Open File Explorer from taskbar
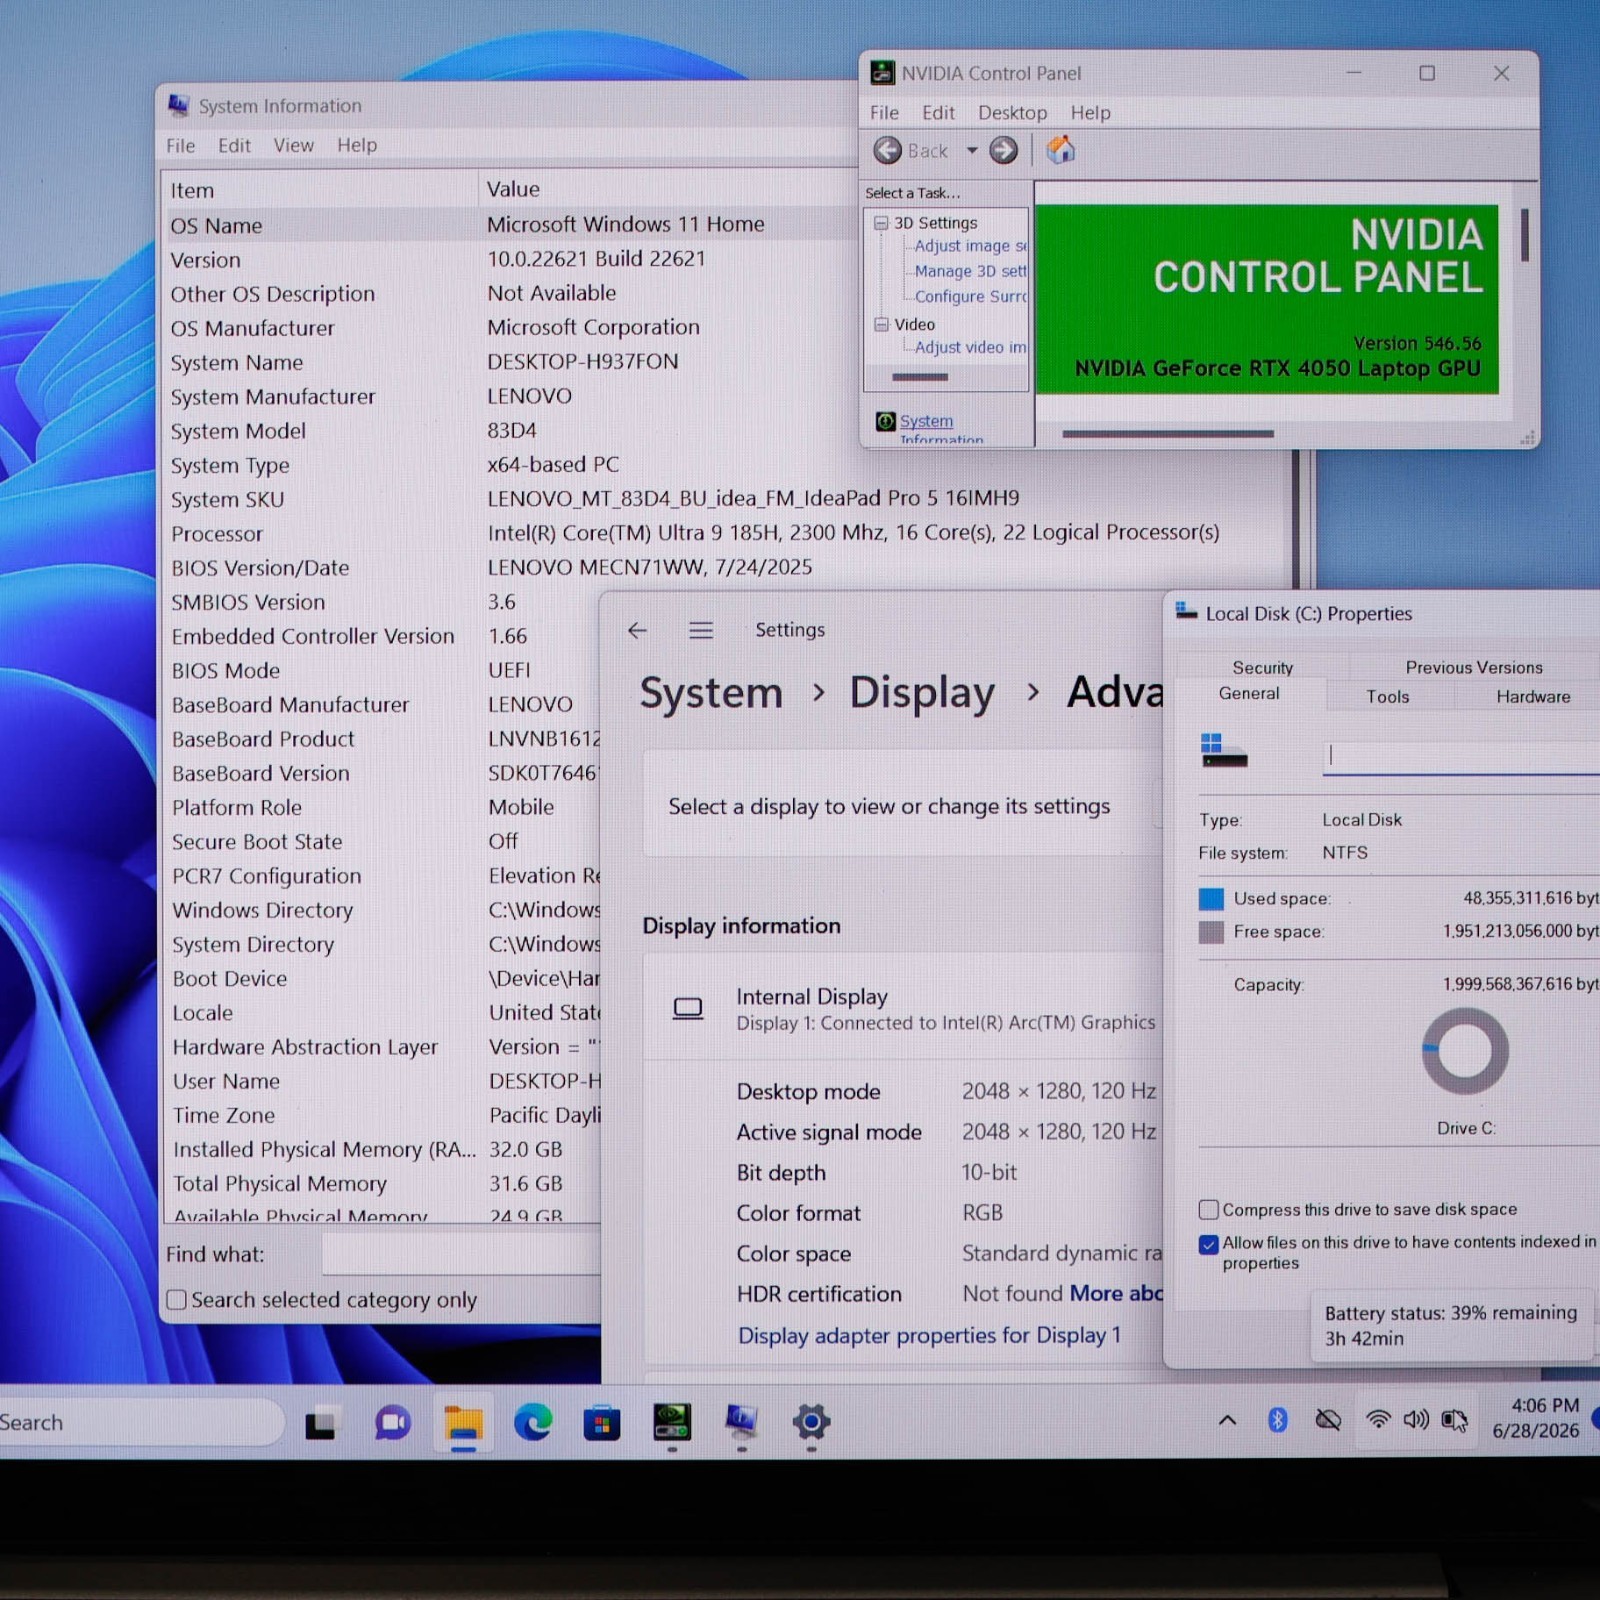This screenshot has width=1600, height=1600. coord(463,1424)
